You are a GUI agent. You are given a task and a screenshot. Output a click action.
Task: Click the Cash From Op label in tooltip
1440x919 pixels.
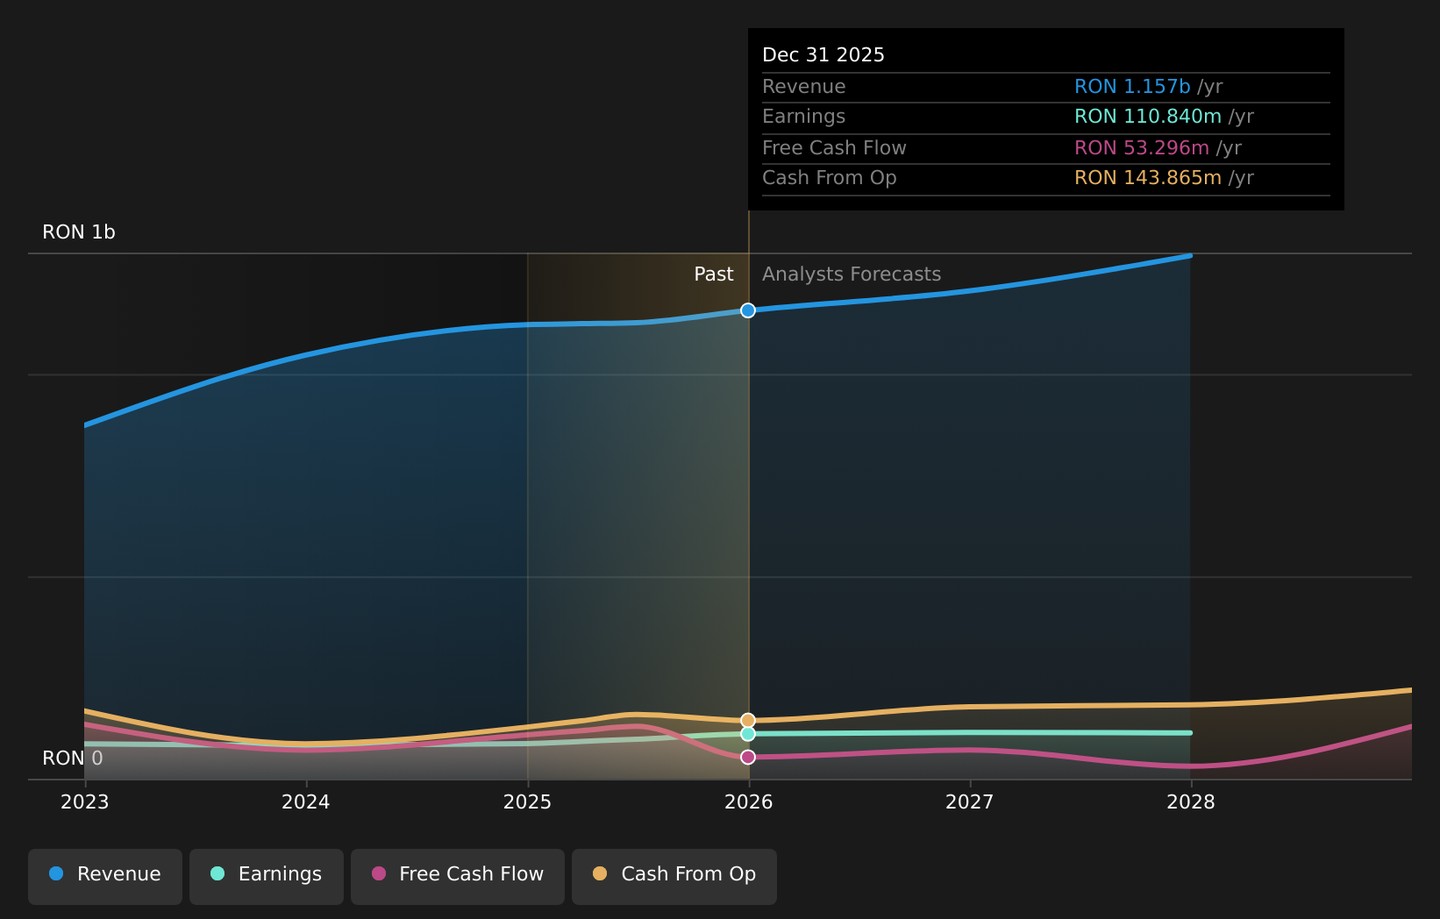[x=829, y=178]
